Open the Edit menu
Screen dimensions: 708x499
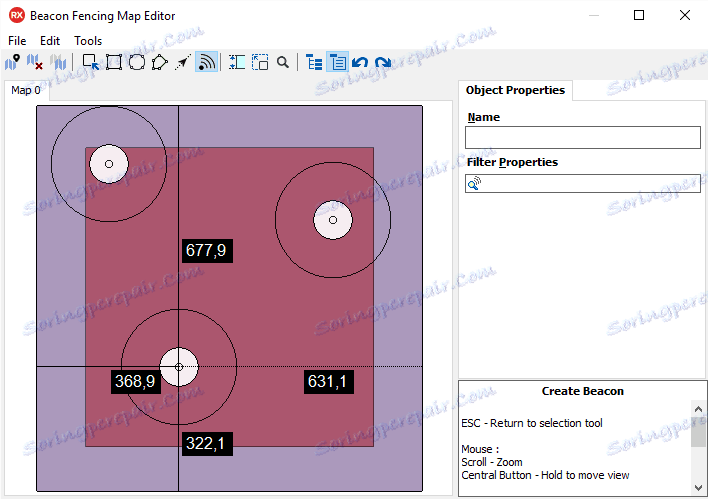click(x=50, y=41)
